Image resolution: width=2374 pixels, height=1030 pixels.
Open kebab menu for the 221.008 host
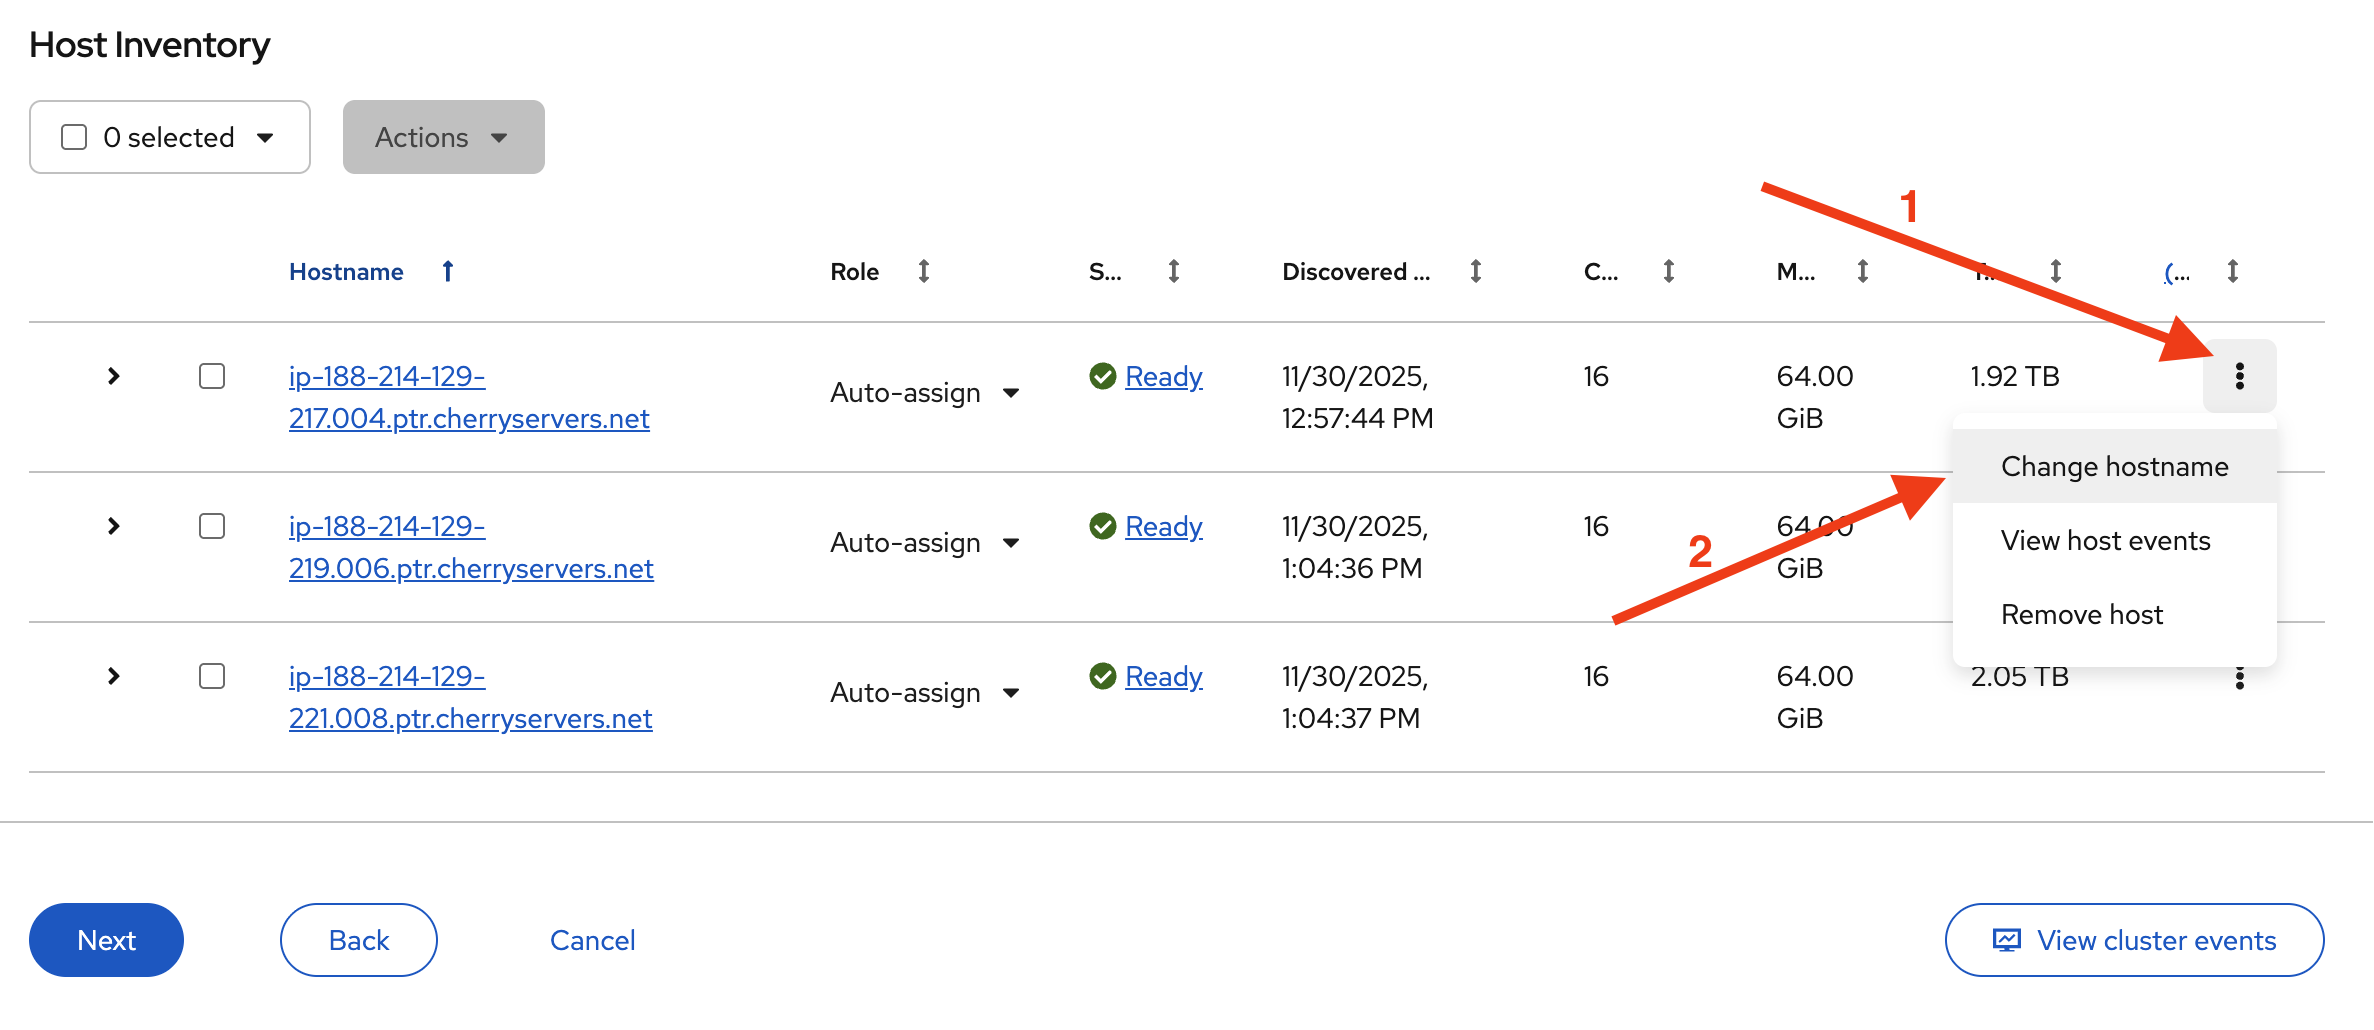(2239, 679)
